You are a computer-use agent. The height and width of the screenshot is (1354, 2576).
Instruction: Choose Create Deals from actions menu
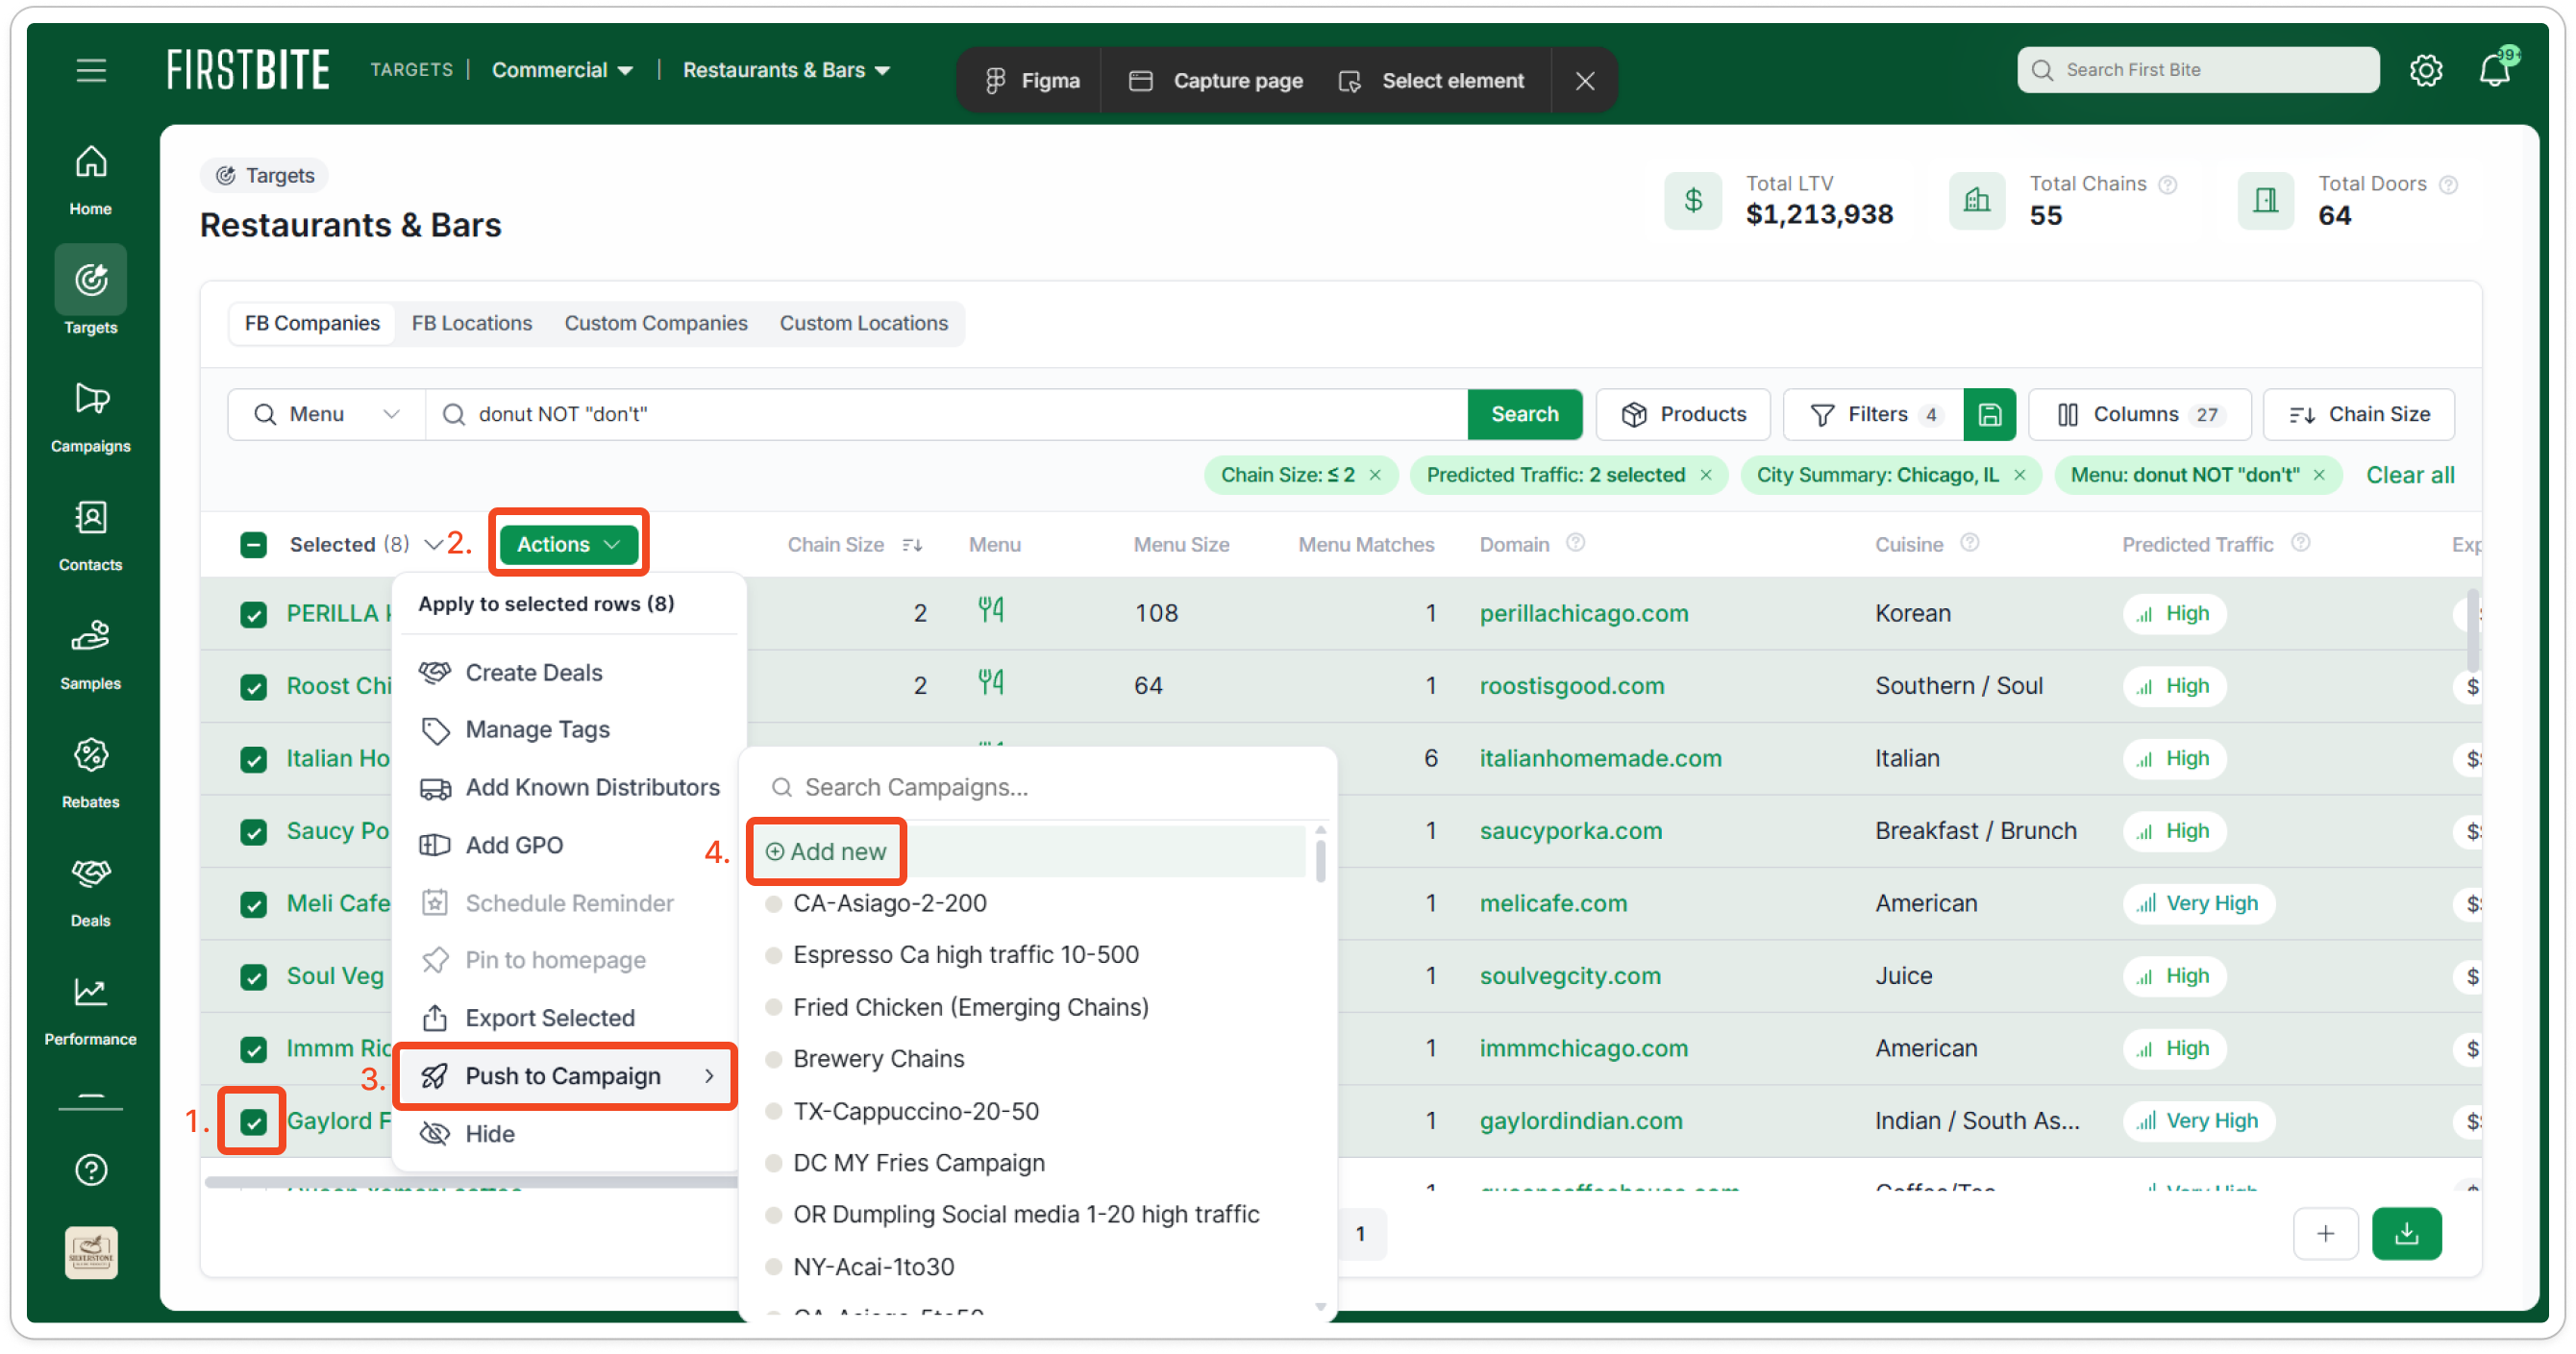(568, 673)
